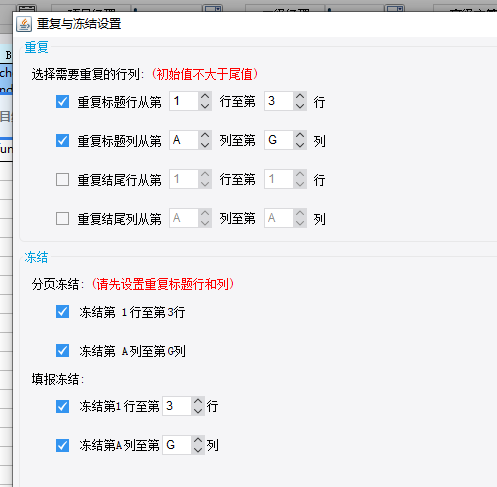Increase the 重复标题列 start column value
This screenshot has height=487, width=497.
tap(205, 135)
